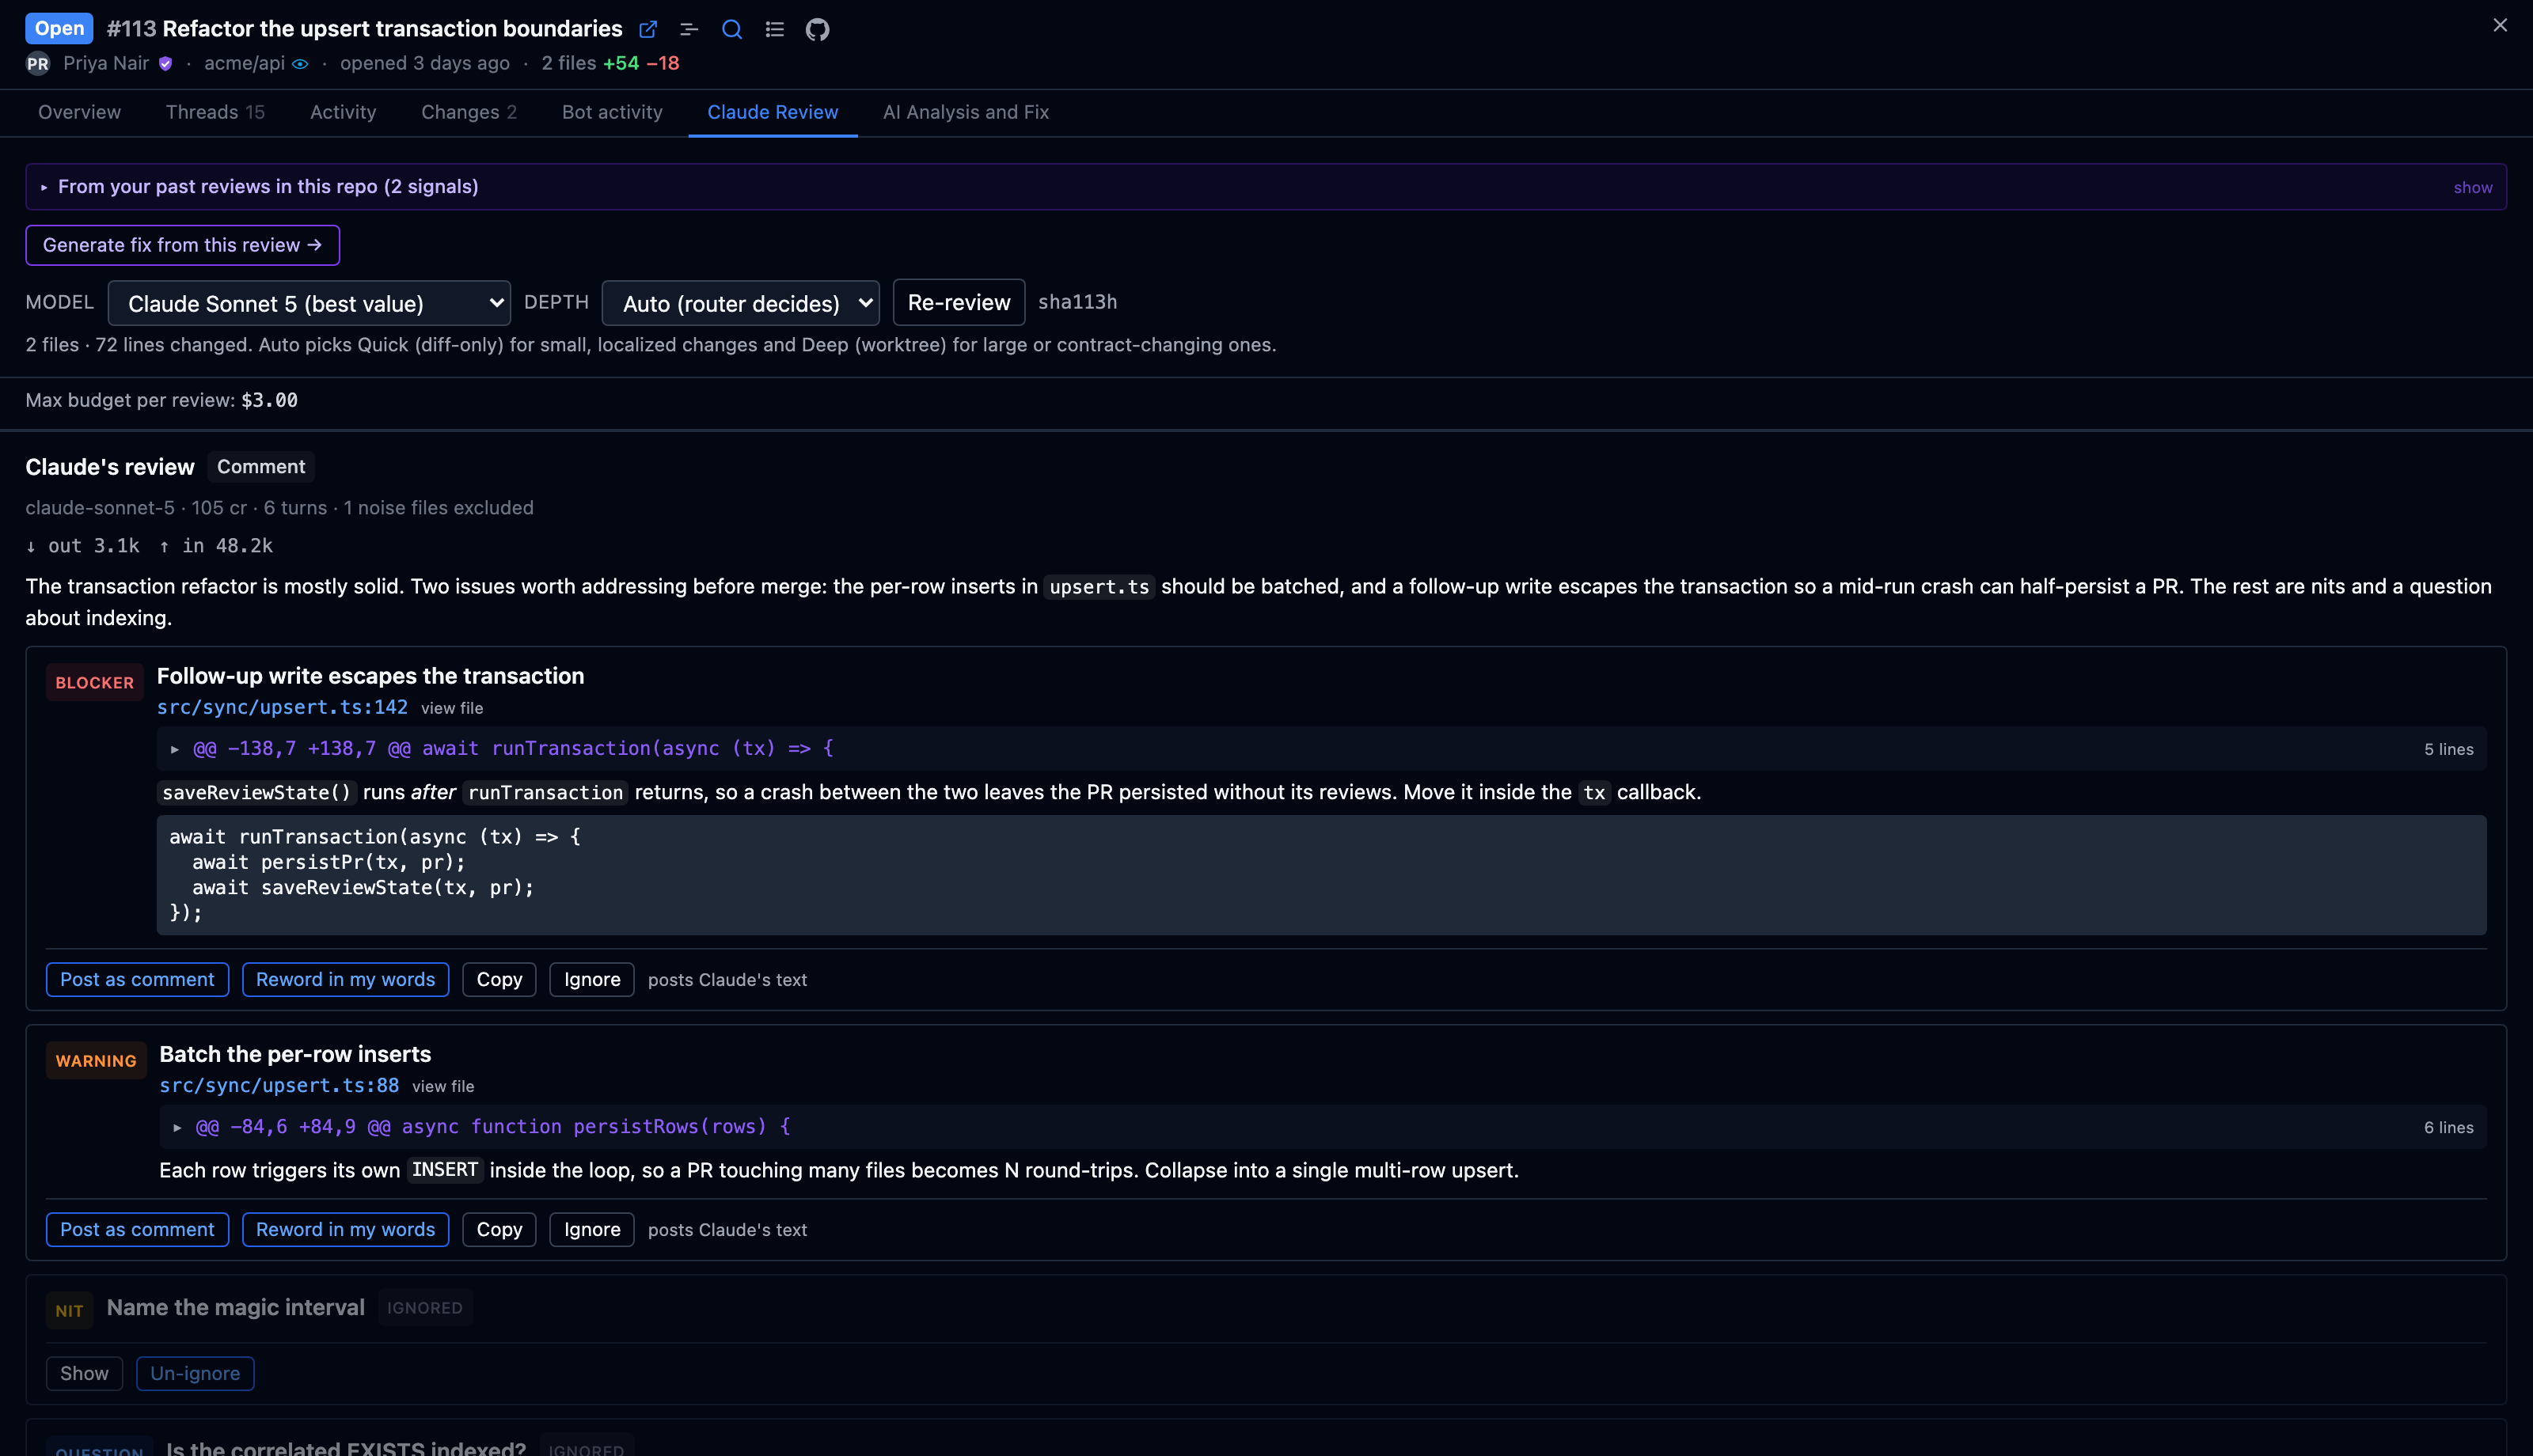Open the Depth dropdown
This screenshot has width=2533, height=1456.
[x=741, y=303]
